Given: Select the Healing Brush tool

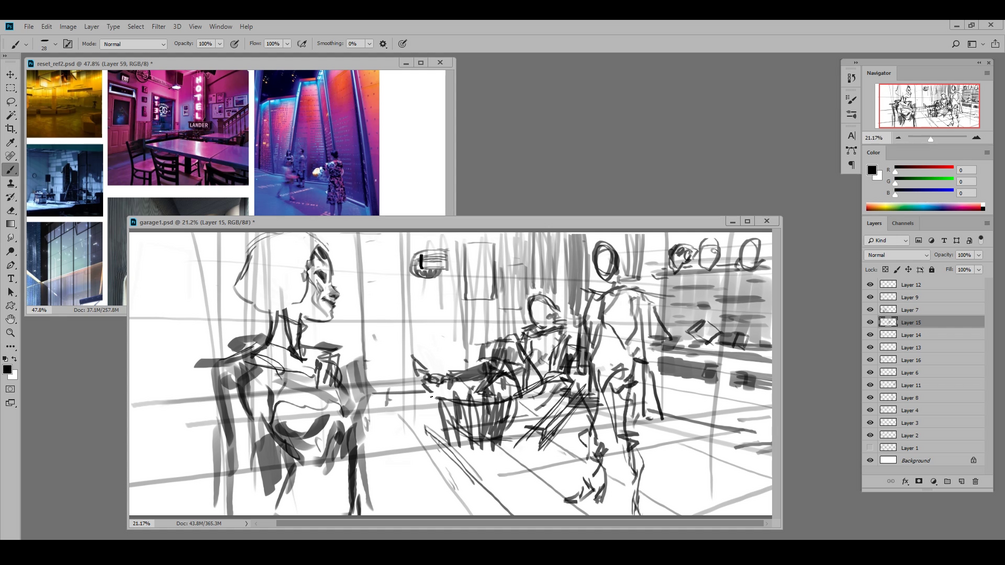Looking at the screenshot, I should pos(11,156).
